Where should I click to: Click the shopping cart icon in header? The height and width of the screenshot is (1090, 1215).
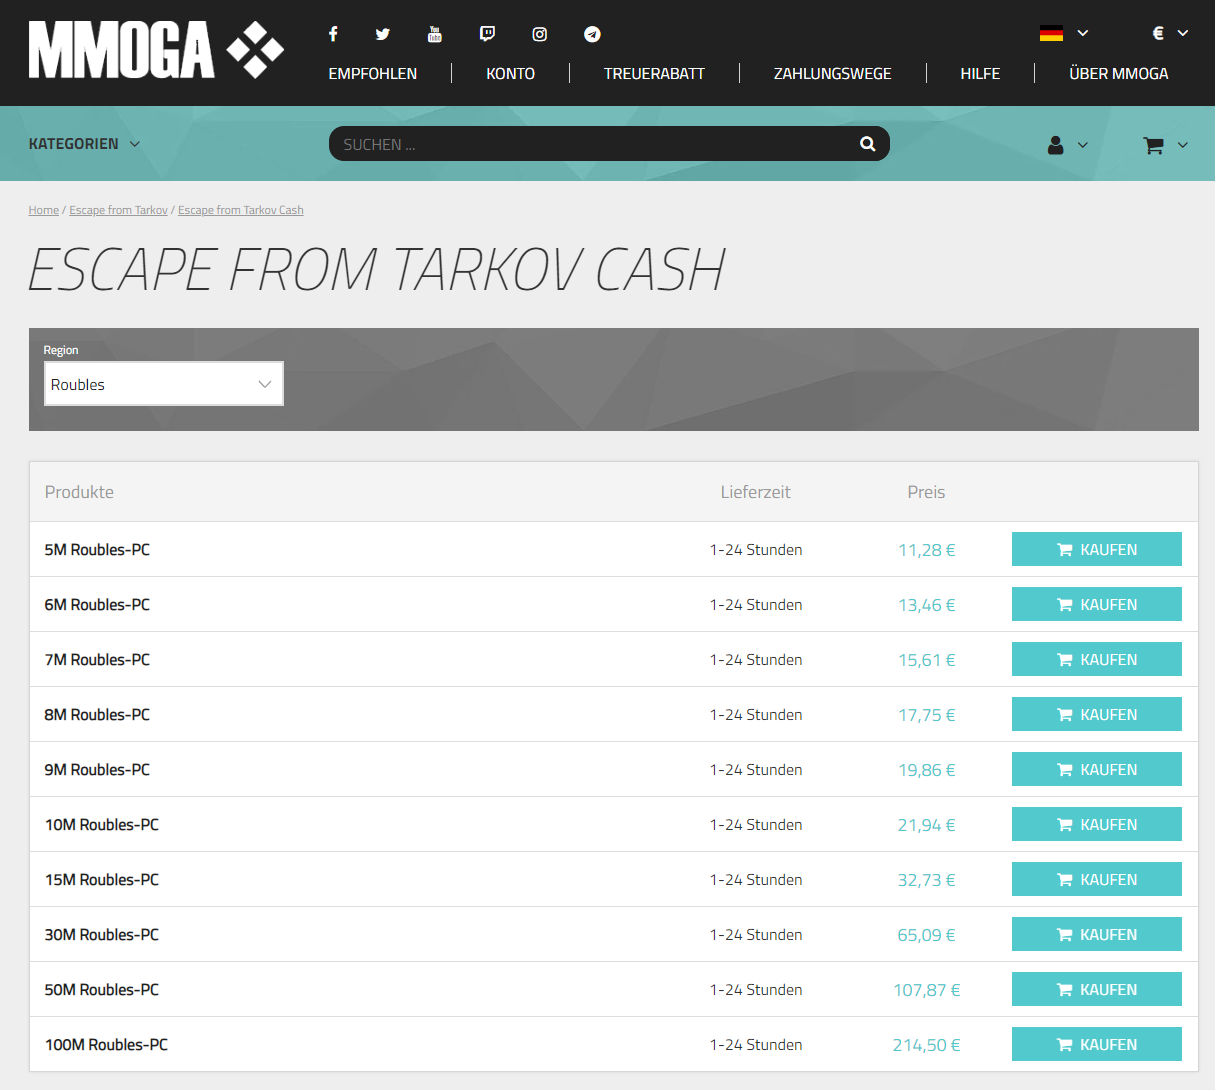[1153, 145]
